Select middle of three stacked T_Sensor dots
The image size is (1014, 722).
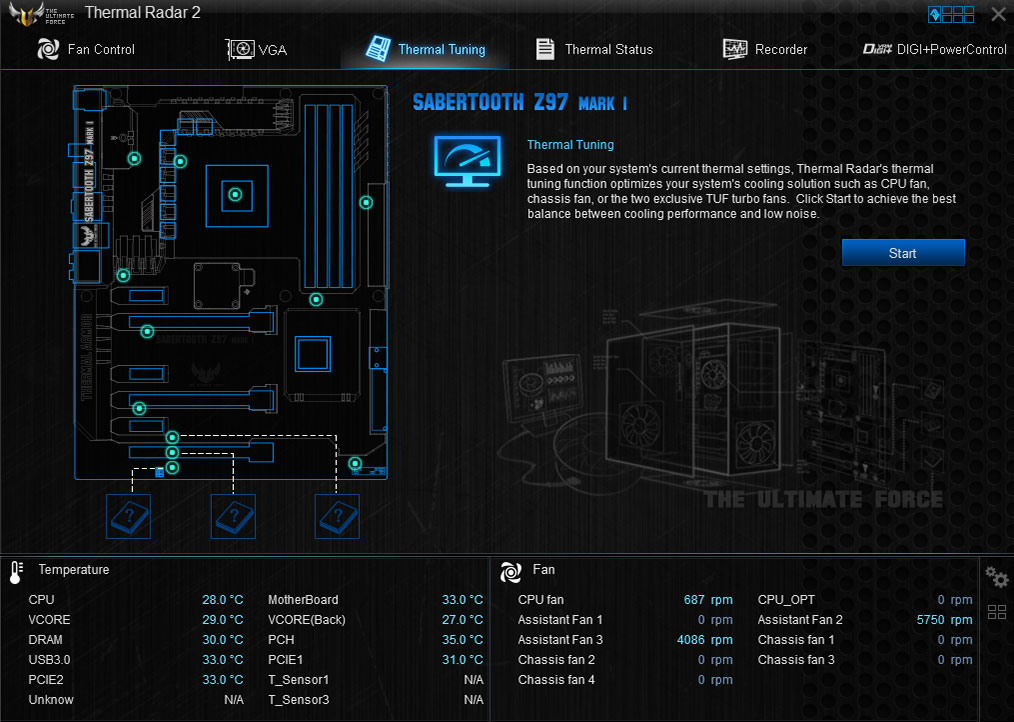pyautogui.click(x=172, y=452)
